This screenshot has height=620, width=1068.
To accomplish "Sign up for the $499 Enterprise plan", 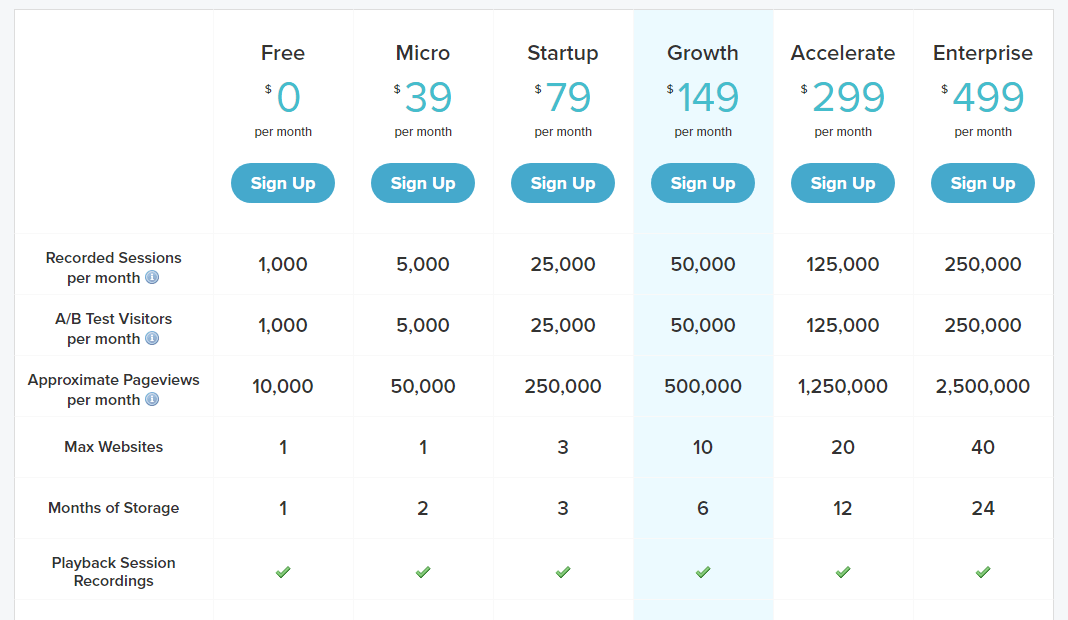I will 983,183.
